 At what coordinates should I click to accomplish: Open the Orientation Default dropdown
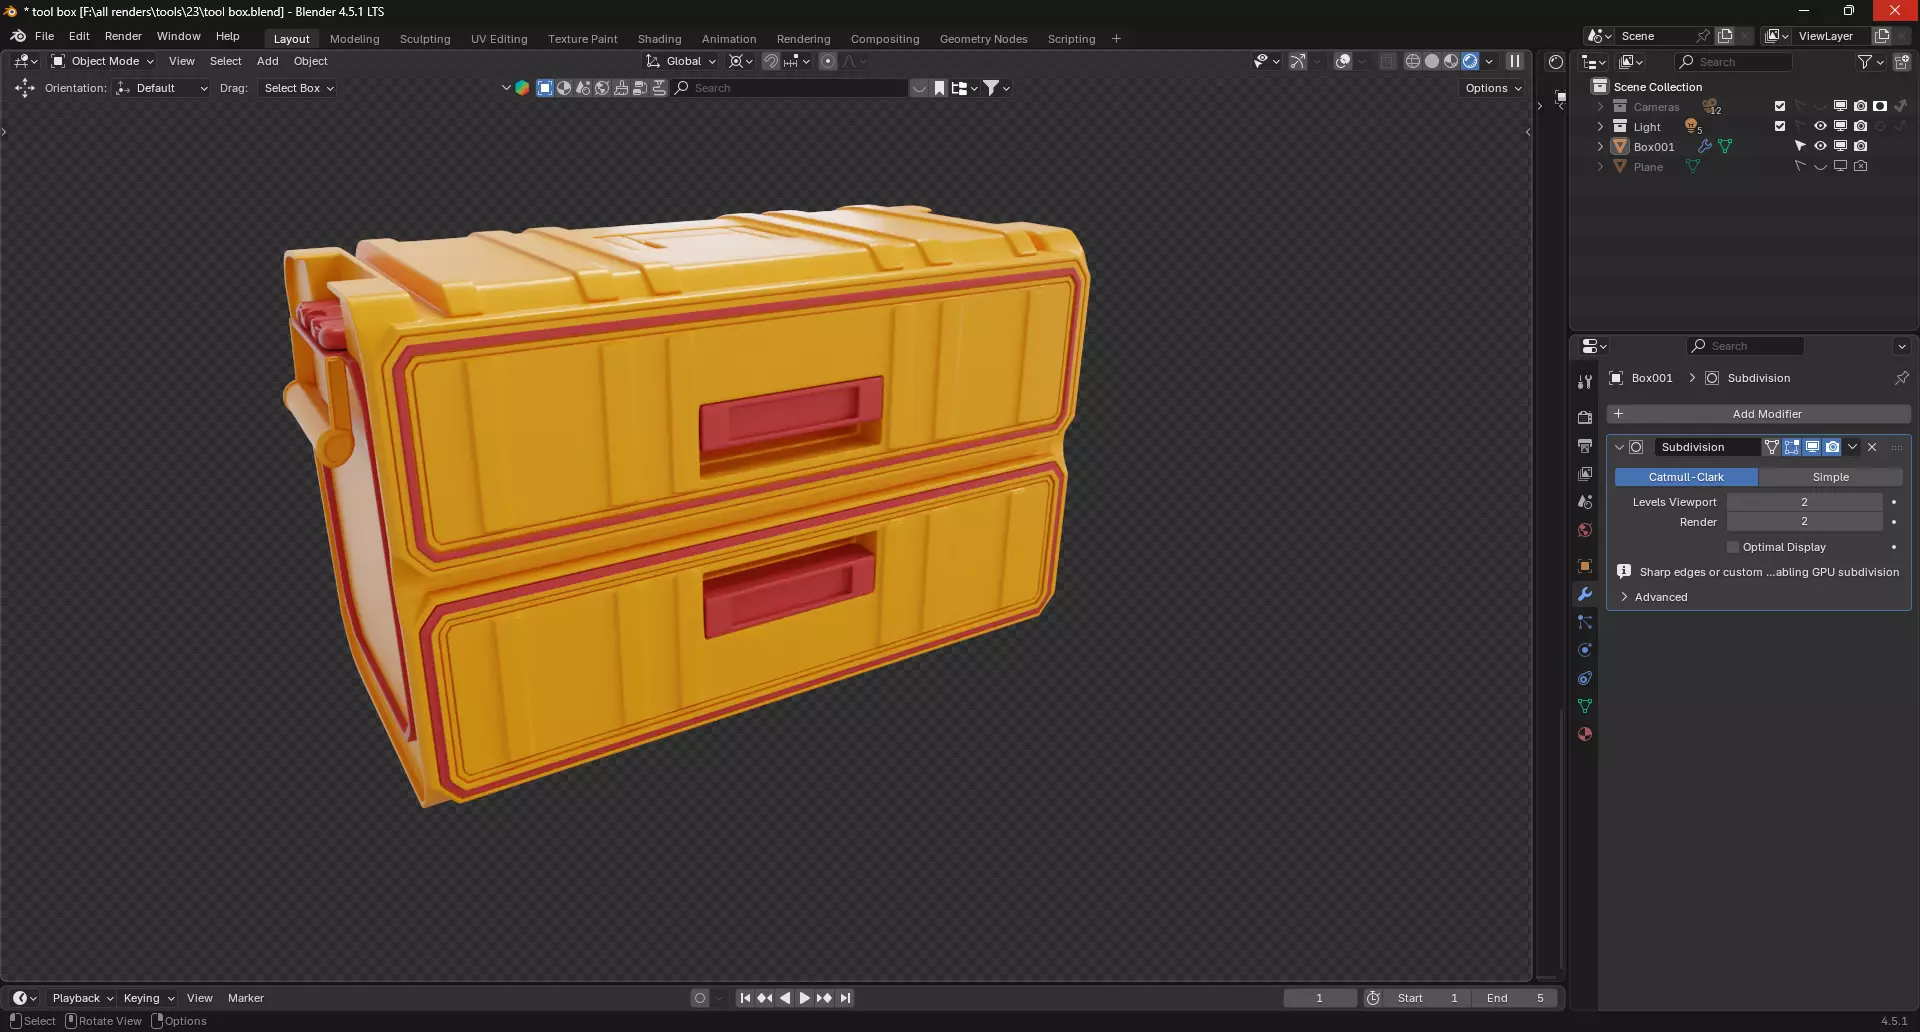pos(162,88)
